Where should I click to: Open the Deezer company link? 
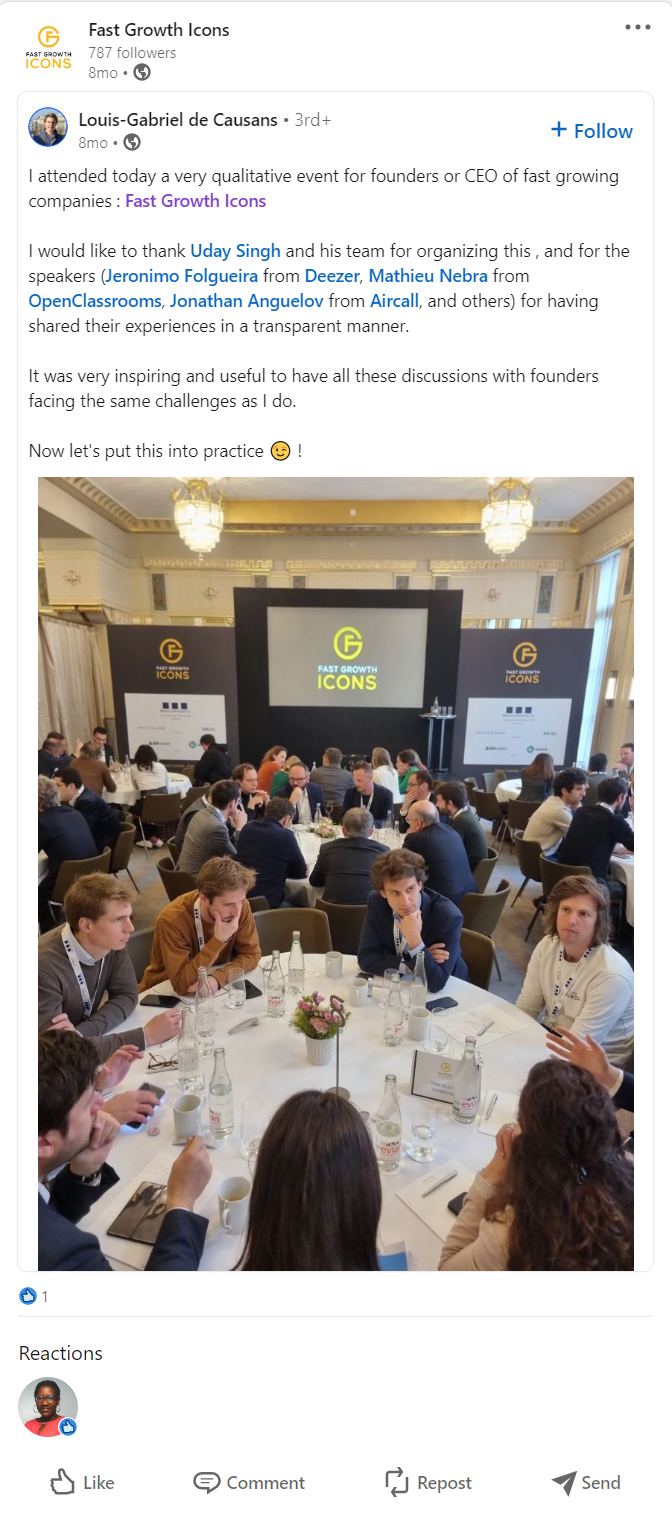click(333, 276)
